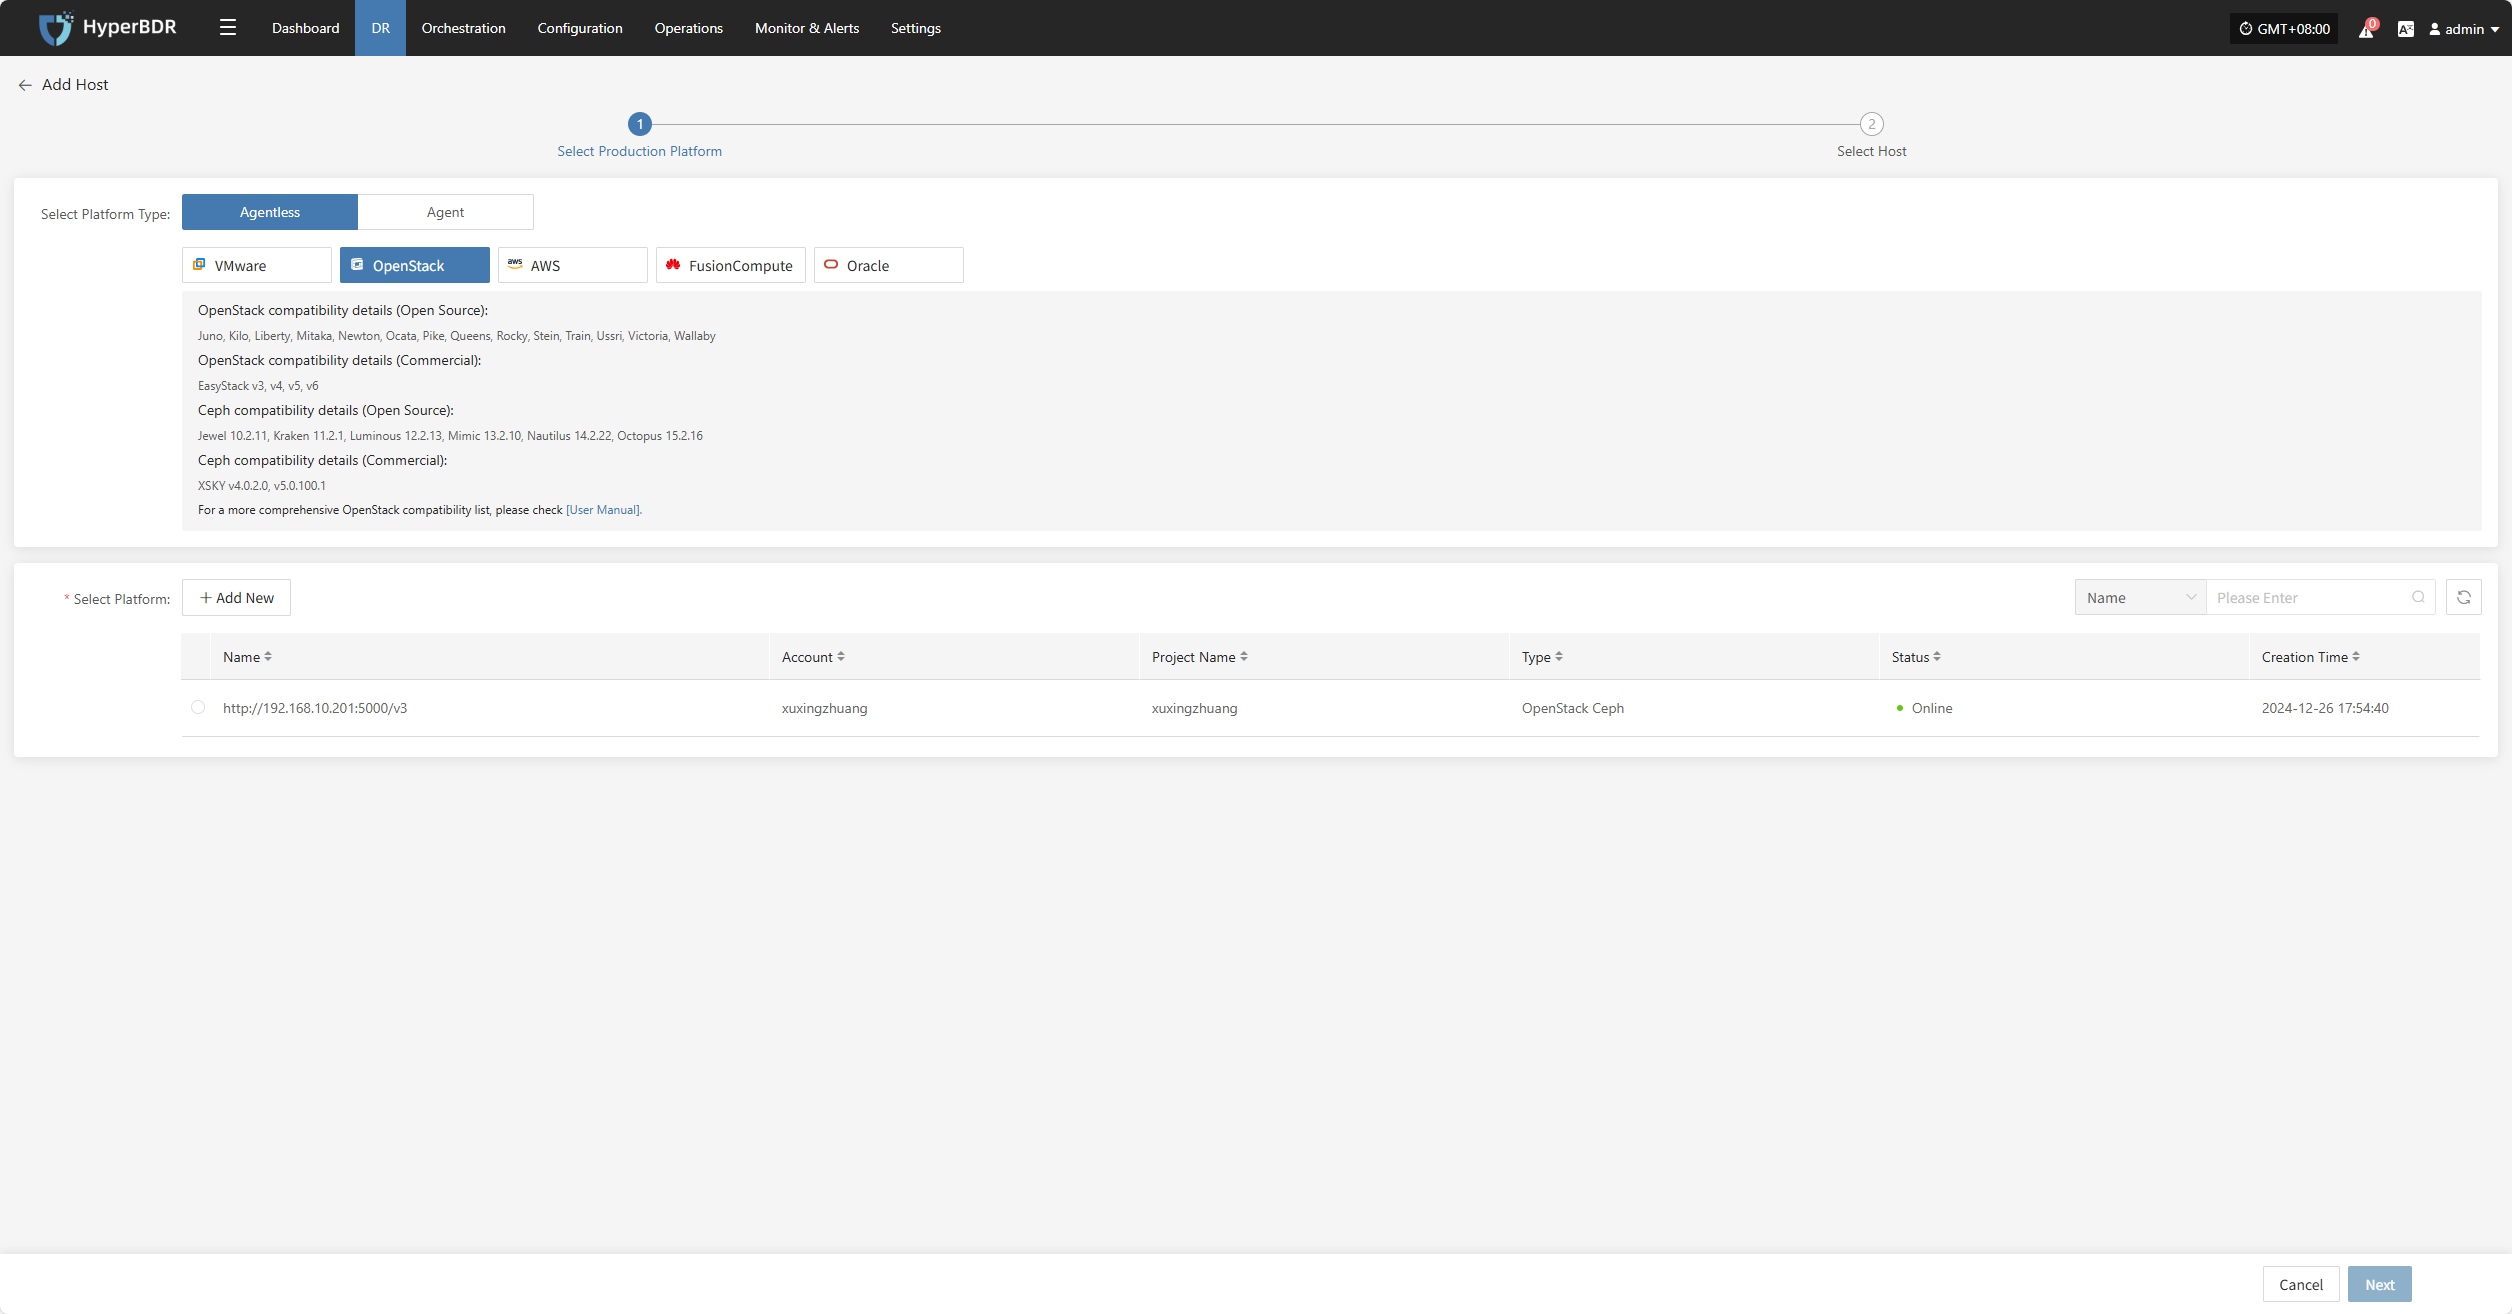Click step 2 Select Host
This screenshot has width=2512, height=1314.
[x=1872, y=135]
